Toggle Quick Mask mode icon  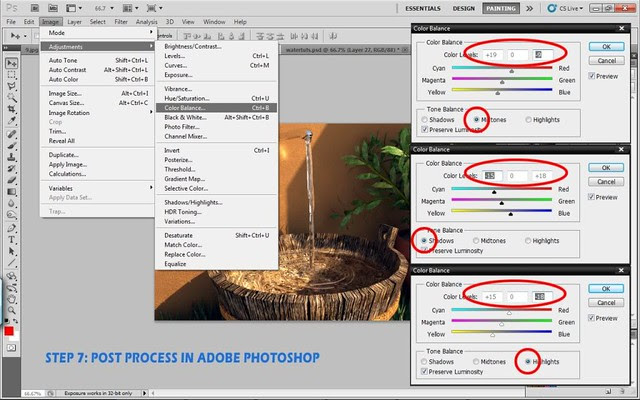click(11, 348)
